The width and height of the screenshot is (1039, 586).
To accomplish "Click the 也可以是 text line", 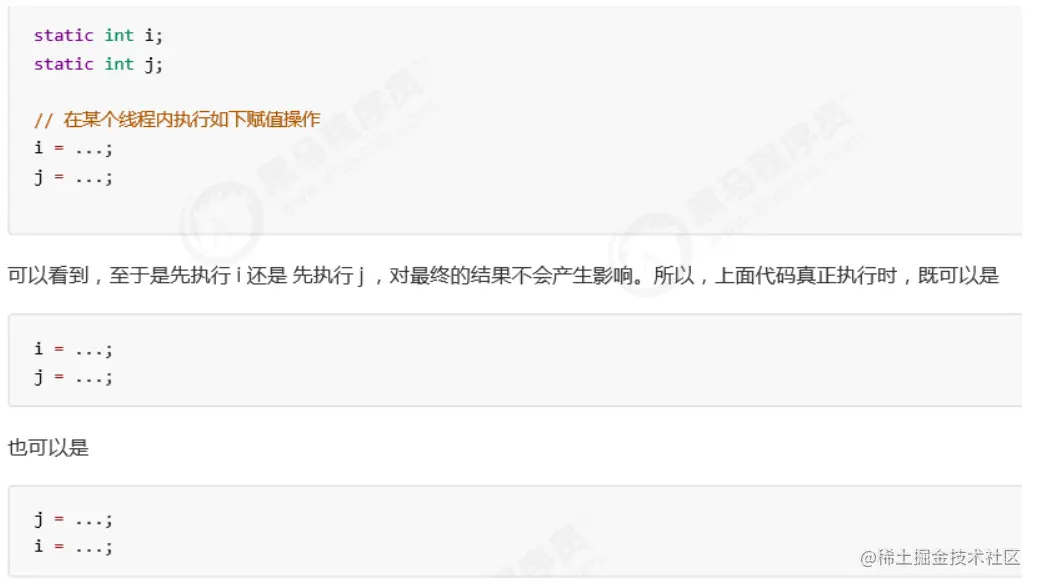I will pyautogui.click(x=48, y=447).
